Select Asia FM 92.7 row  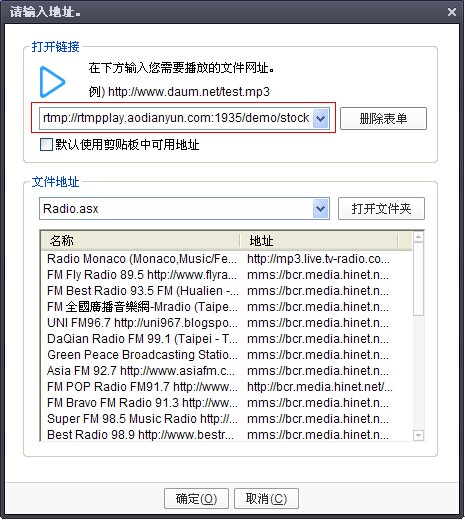point(227,371)
